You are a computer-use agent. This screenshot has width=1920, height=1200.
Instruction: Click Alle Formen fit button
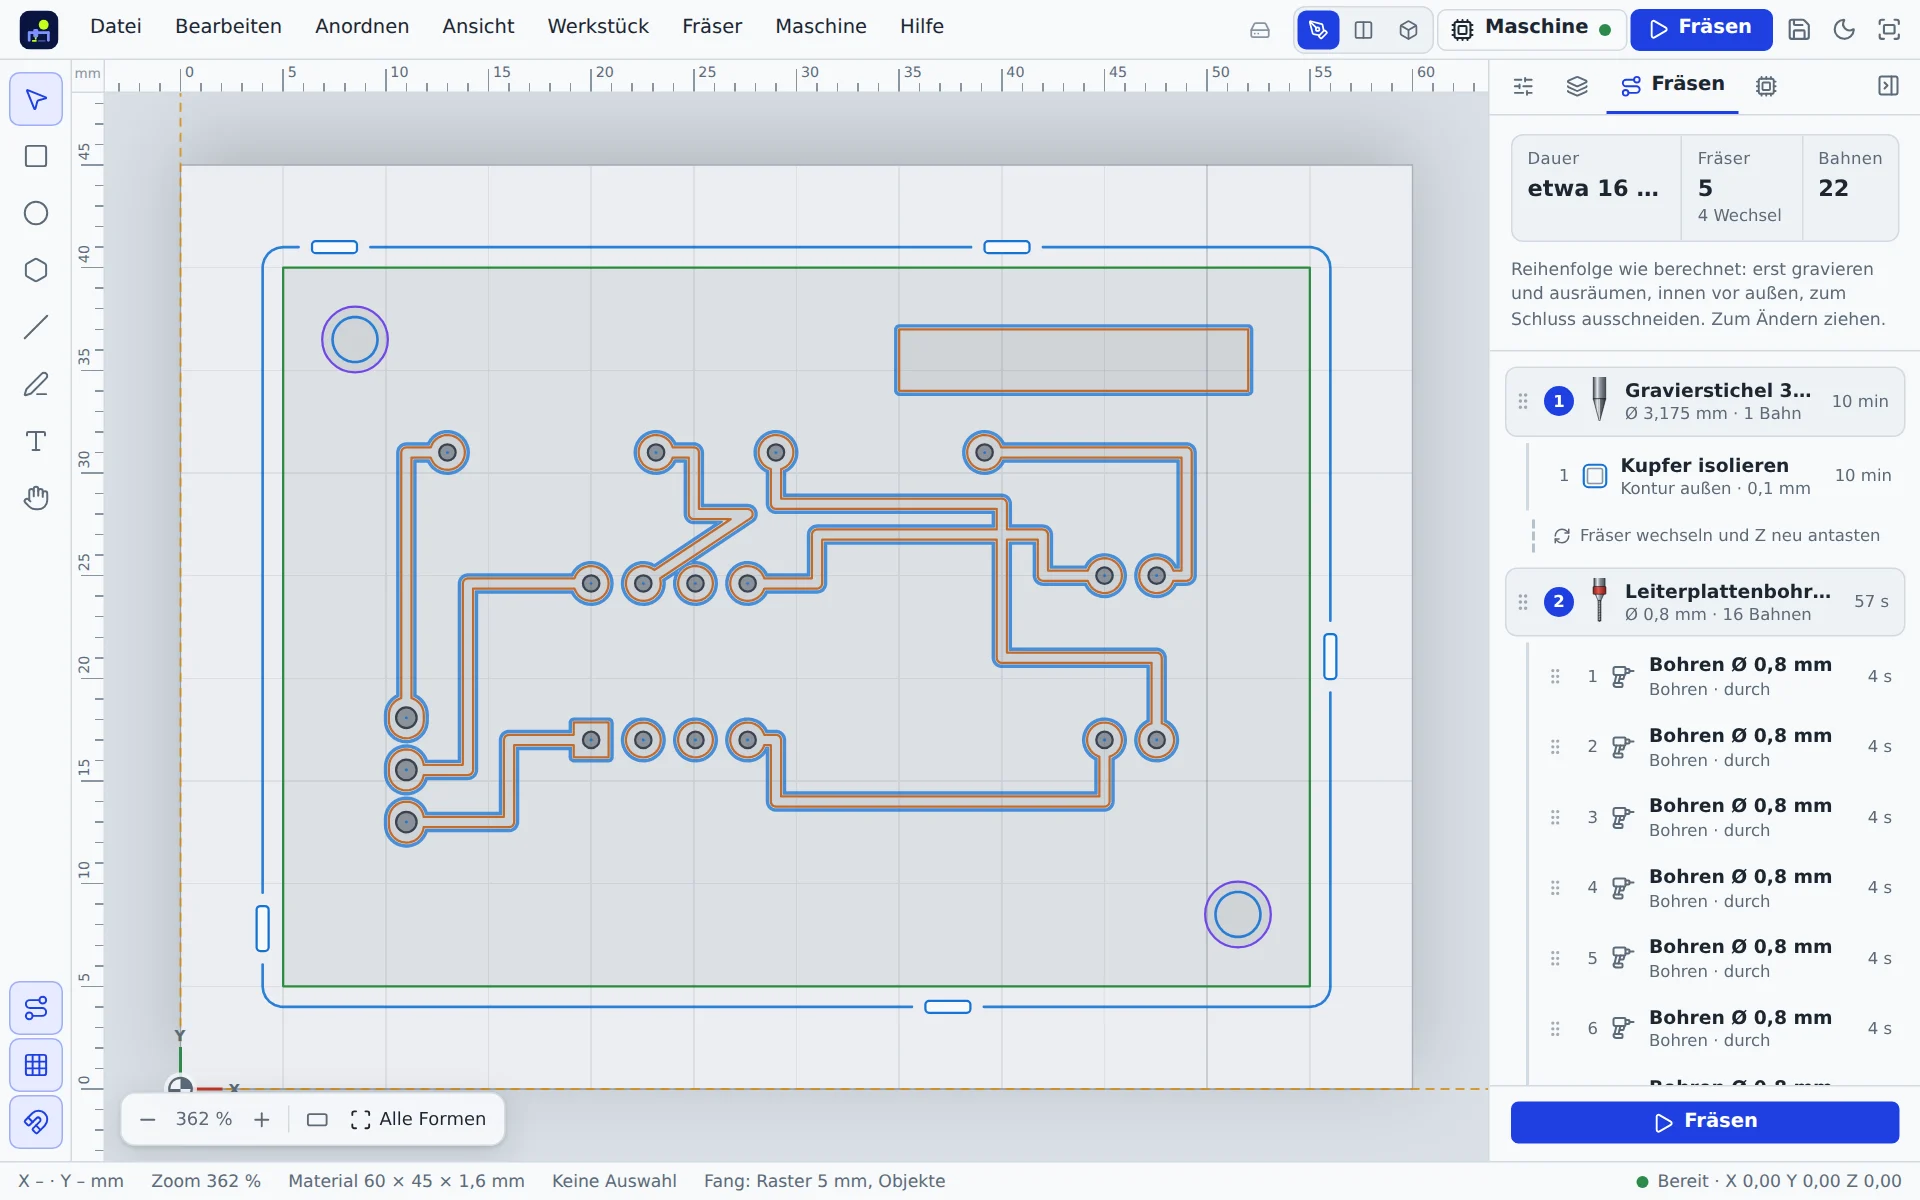point(418,1119)
